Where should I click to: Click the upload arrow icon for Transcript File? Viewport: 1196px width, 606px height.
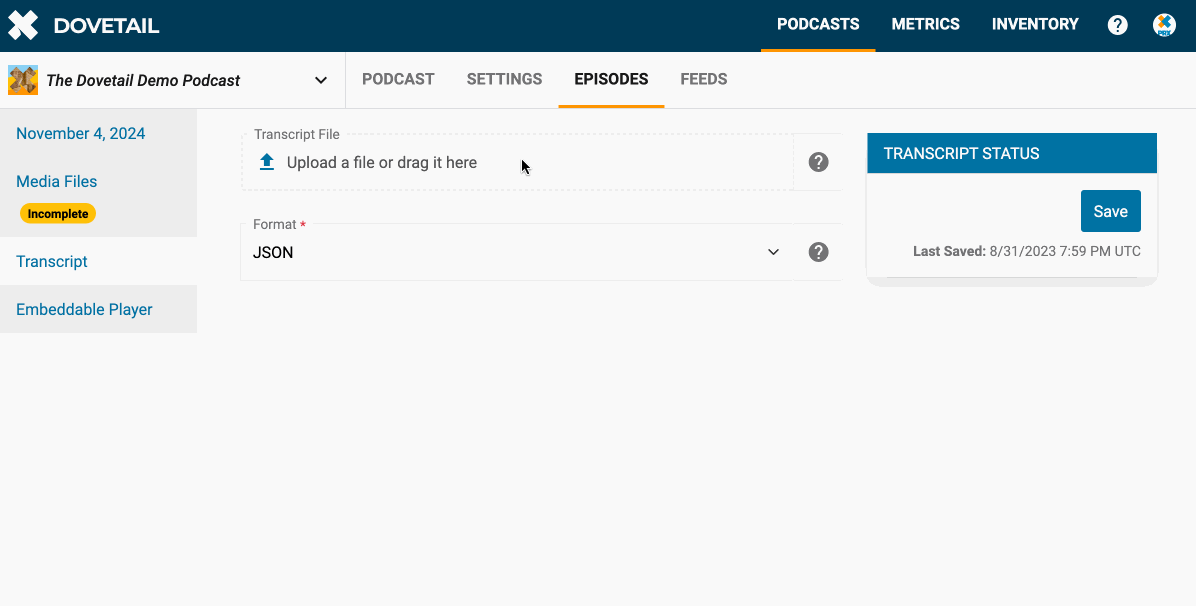pyautogui.click(x=266, y=162)
